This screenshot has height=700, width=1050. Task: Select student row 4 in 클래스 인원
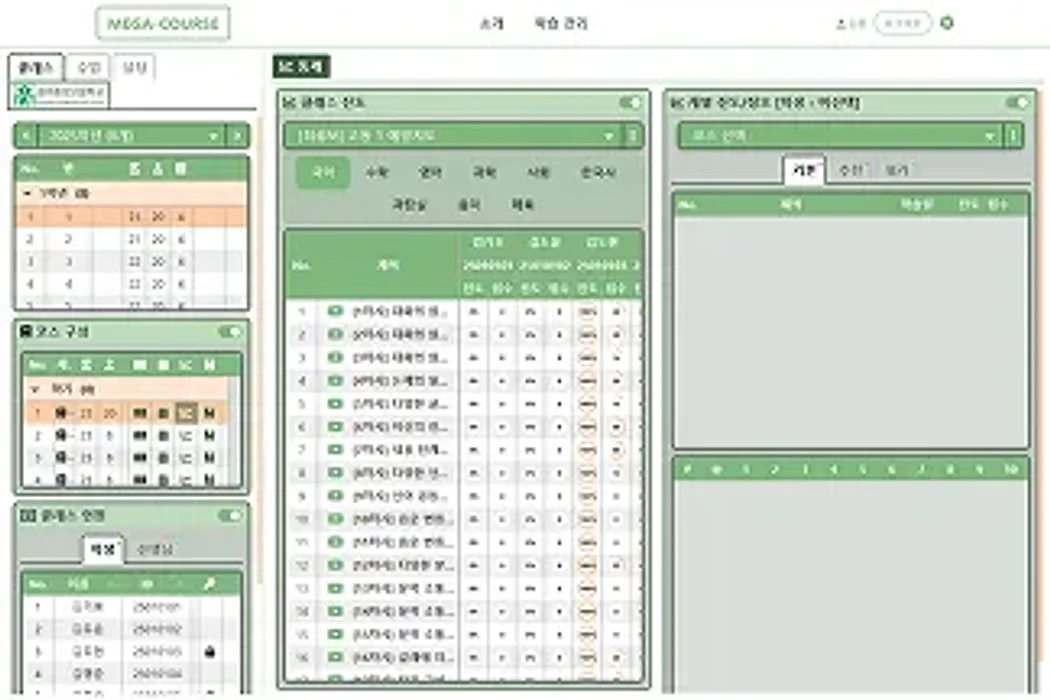tap(130, 674)
